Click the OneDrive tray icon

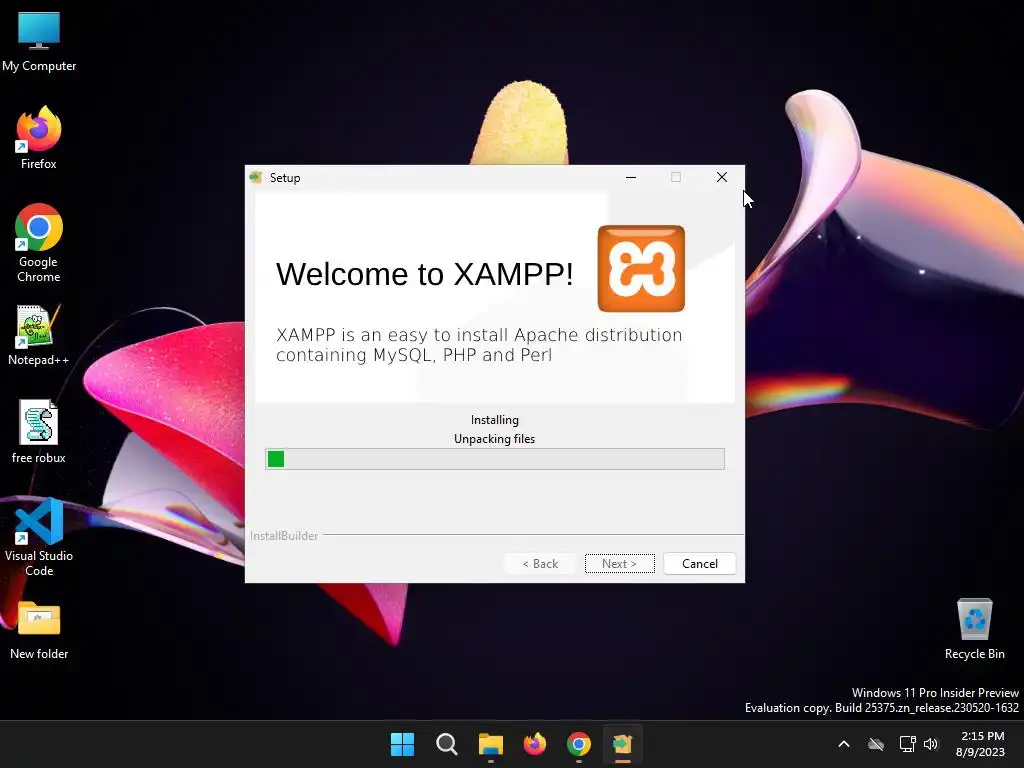point(876,744)
